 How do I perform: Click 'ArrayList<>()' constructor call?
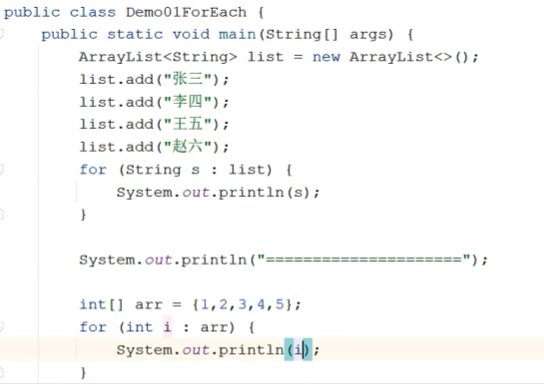[x=410, y=57]
